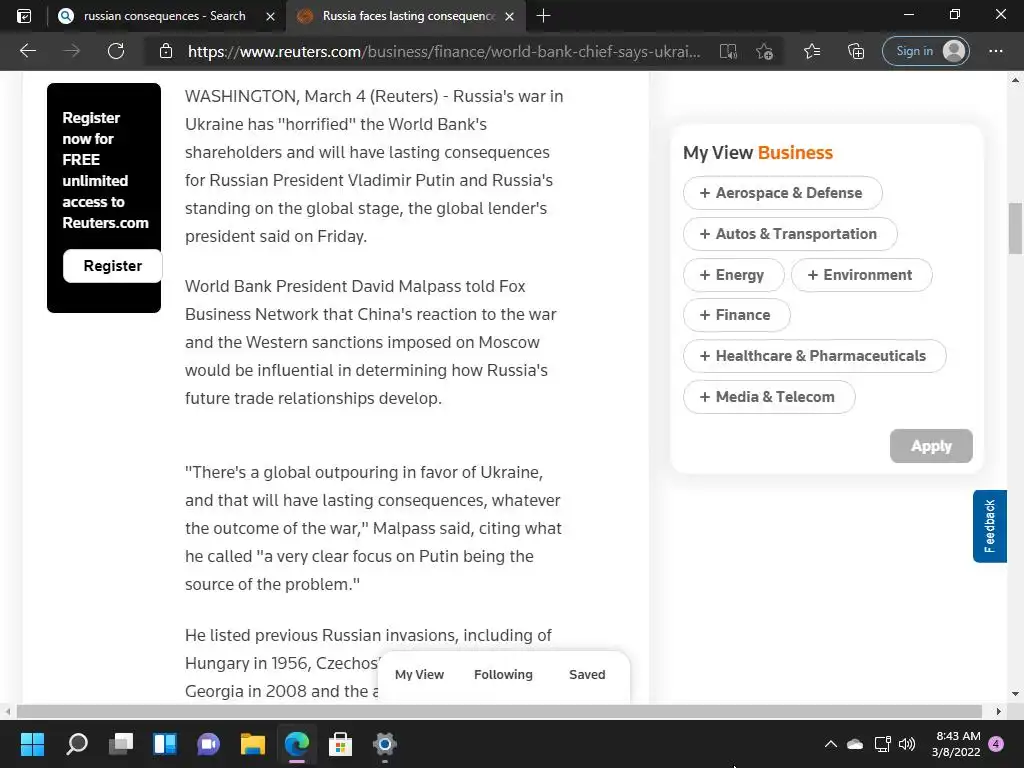Image resolution: width=1024 pixels, height=768 pixels.
Task: Open the notification center badge
Action: (x=996, y=744)
